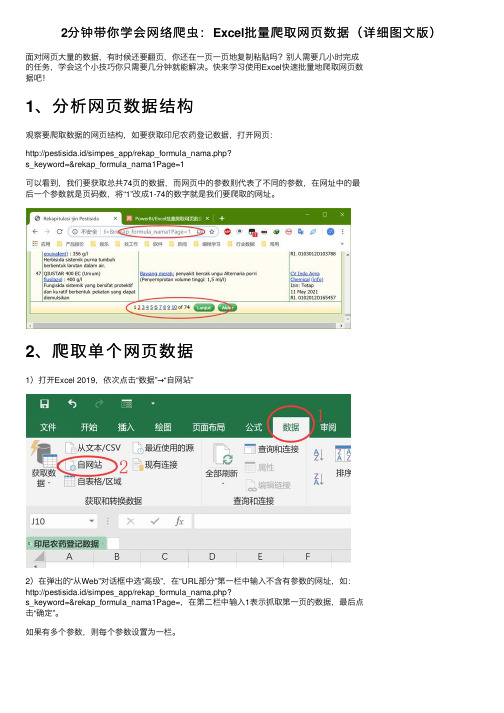Select the 印尼农药登记数据 sheet tab
This screenshot has height=713, width=504.
(x=66, y=543)
